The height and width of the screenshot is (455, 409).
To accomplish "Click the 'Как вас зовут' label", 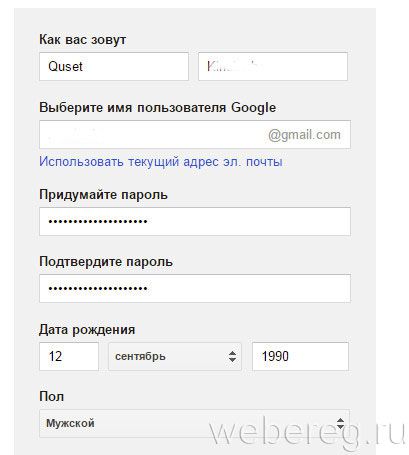I will (x=83, y=40).
